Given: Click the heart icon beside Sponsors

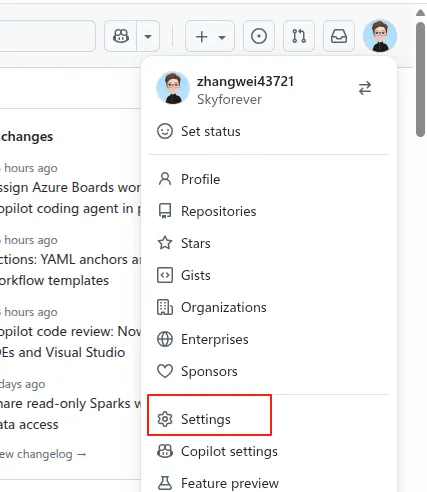Looking at the screenshot, I should 165,371.
